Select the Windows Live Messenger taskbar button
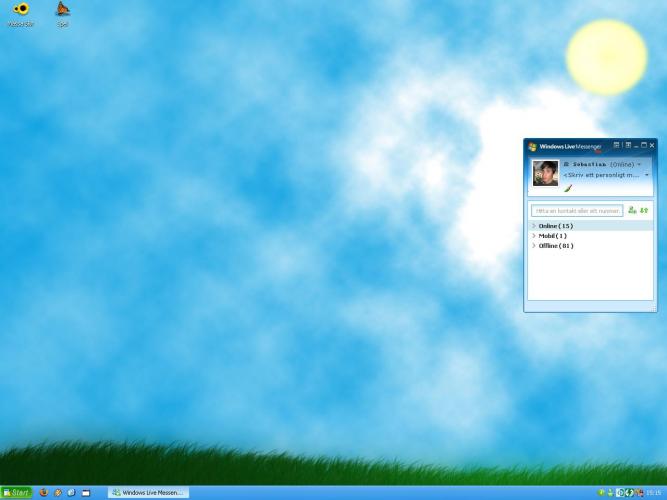This screenshot has width=667, height=500. (x=148, y=493)
